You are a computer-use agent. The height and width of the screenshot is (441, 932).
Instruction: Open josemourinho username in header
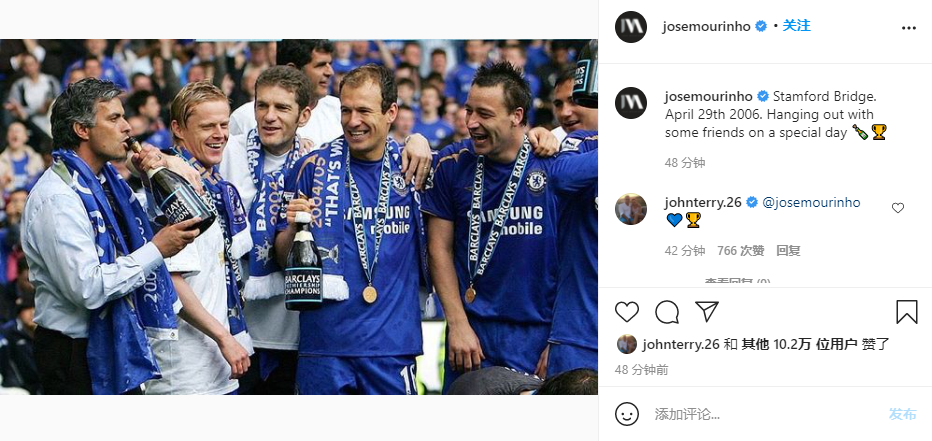coord(707,27)
